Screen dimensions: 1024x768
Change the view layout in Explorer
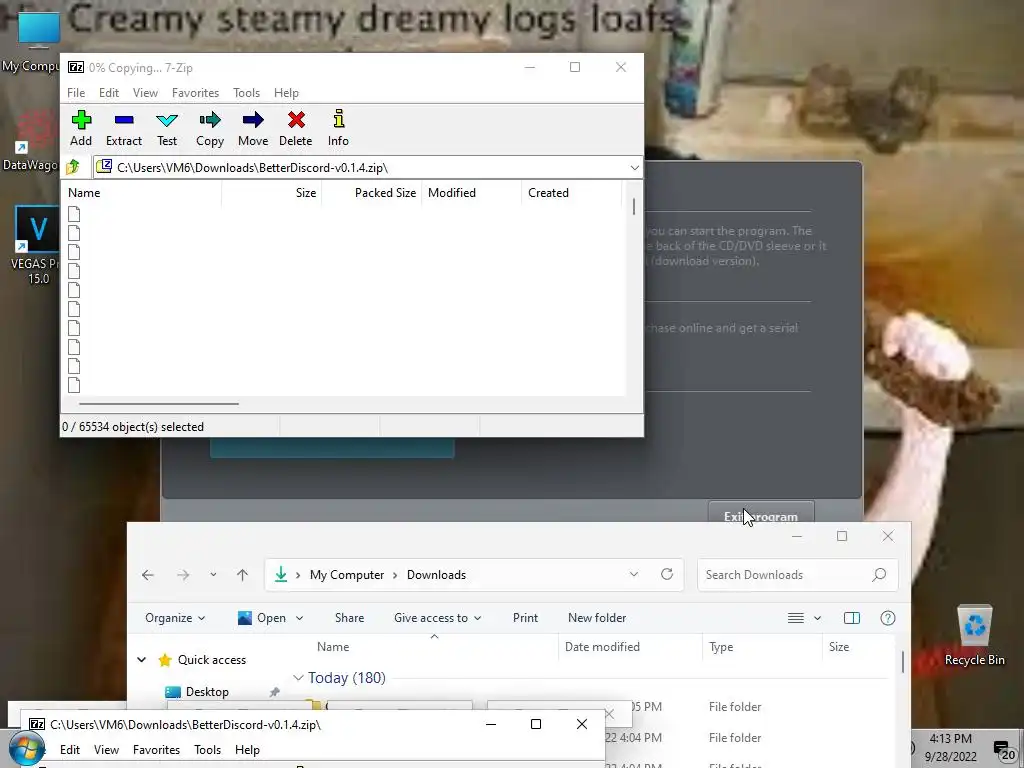pyautogui.click(x=795, y=618)
